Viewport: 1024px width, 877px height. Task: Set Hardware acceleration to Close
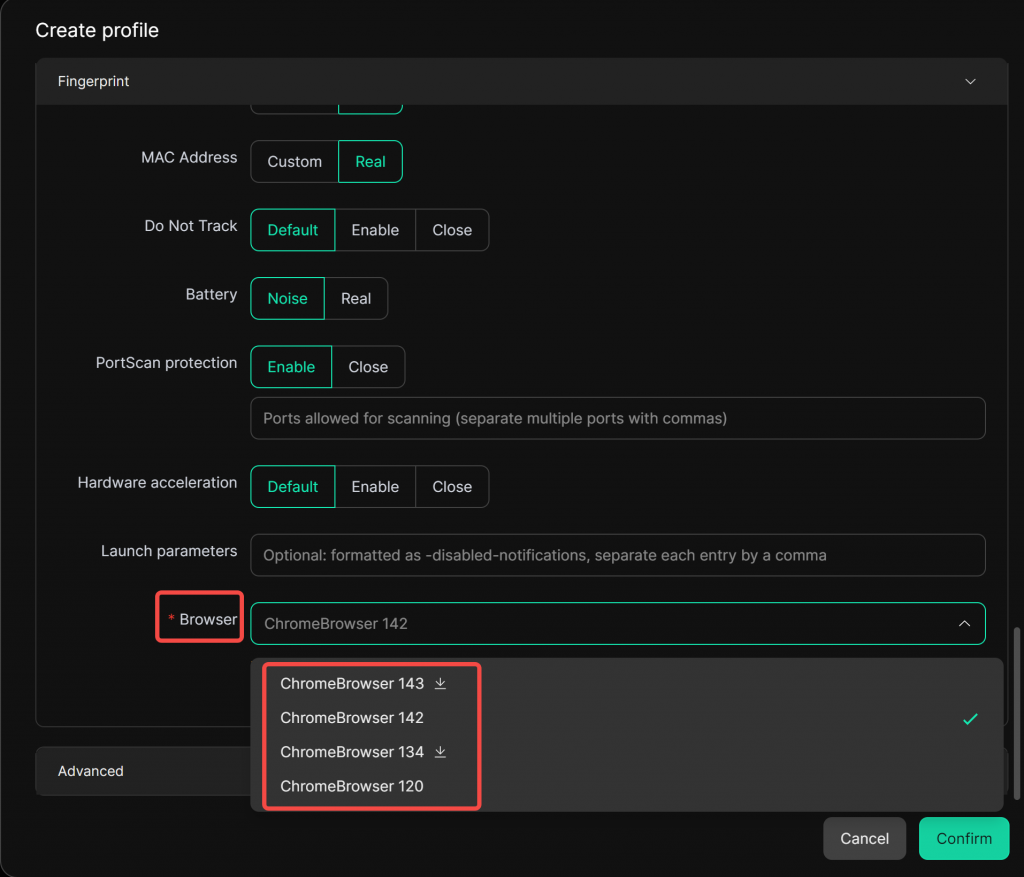[452, 487]
